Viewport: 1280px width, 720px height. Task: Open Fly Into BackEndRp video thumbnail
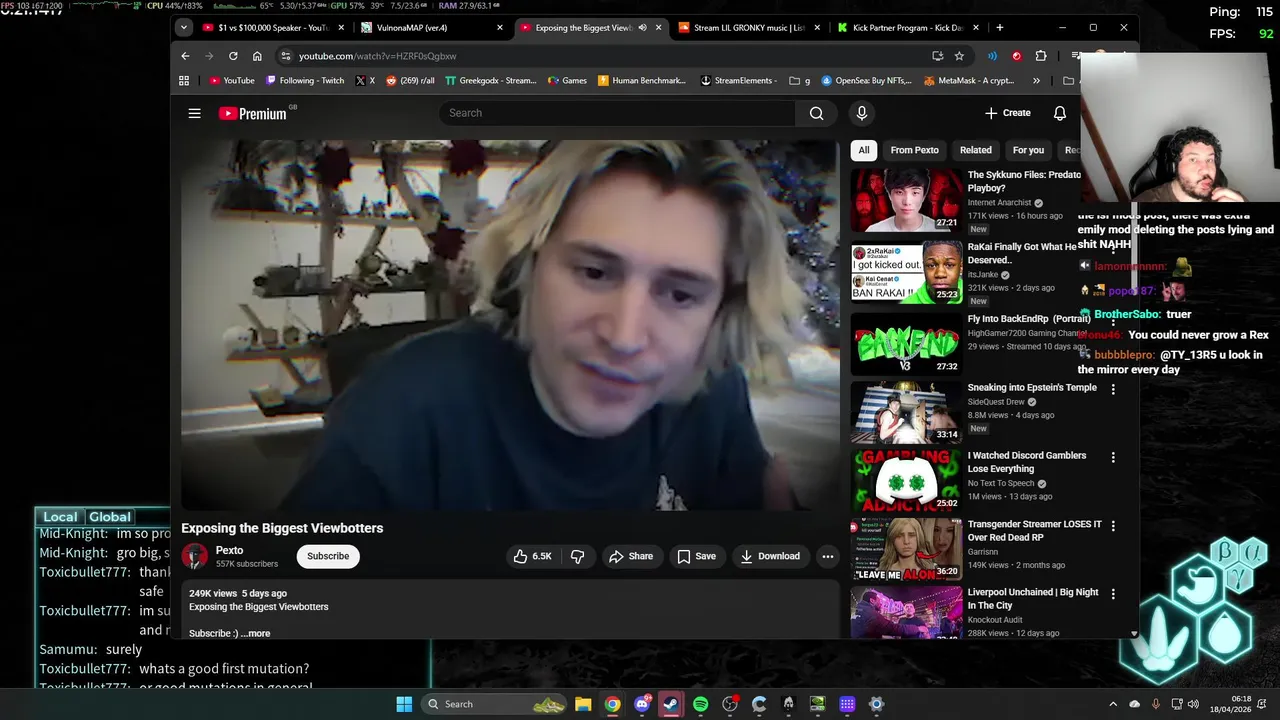point(906,343)
